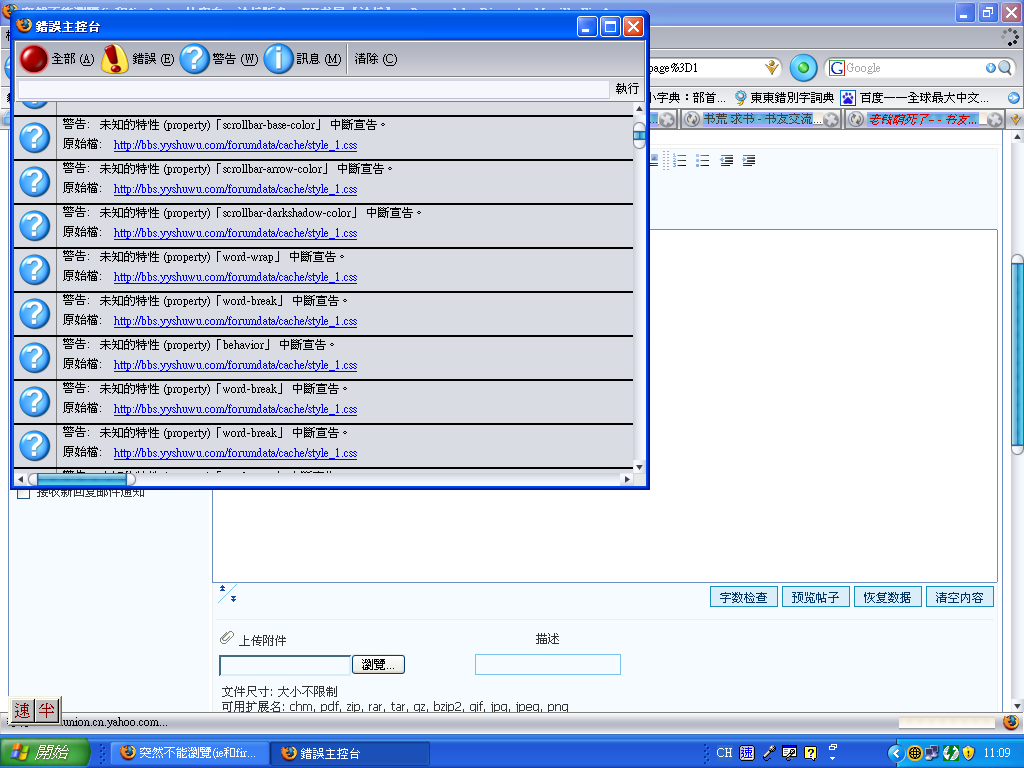Switch to 突然不能瀏覽 taskbar window

(188, 753)
